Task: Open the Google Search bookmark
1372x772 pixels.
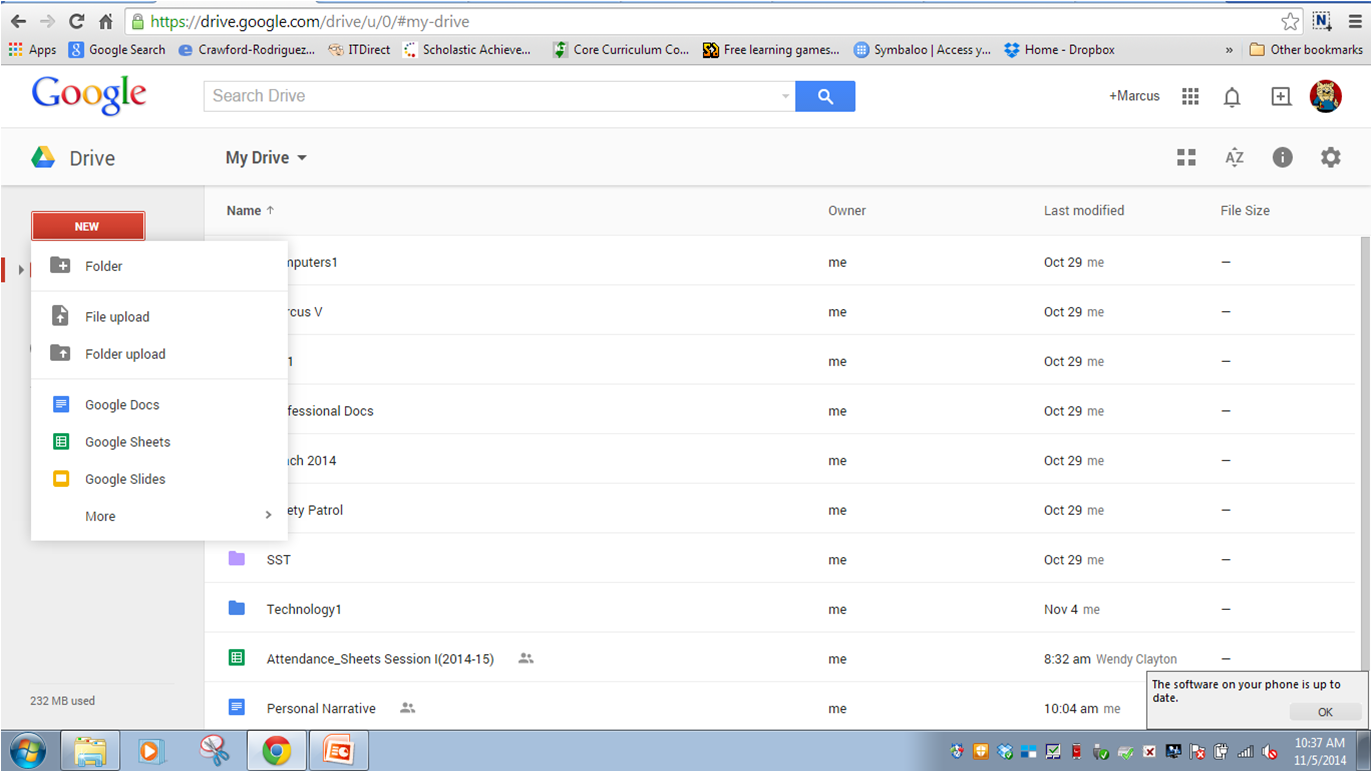Action: tap(117, 49)
